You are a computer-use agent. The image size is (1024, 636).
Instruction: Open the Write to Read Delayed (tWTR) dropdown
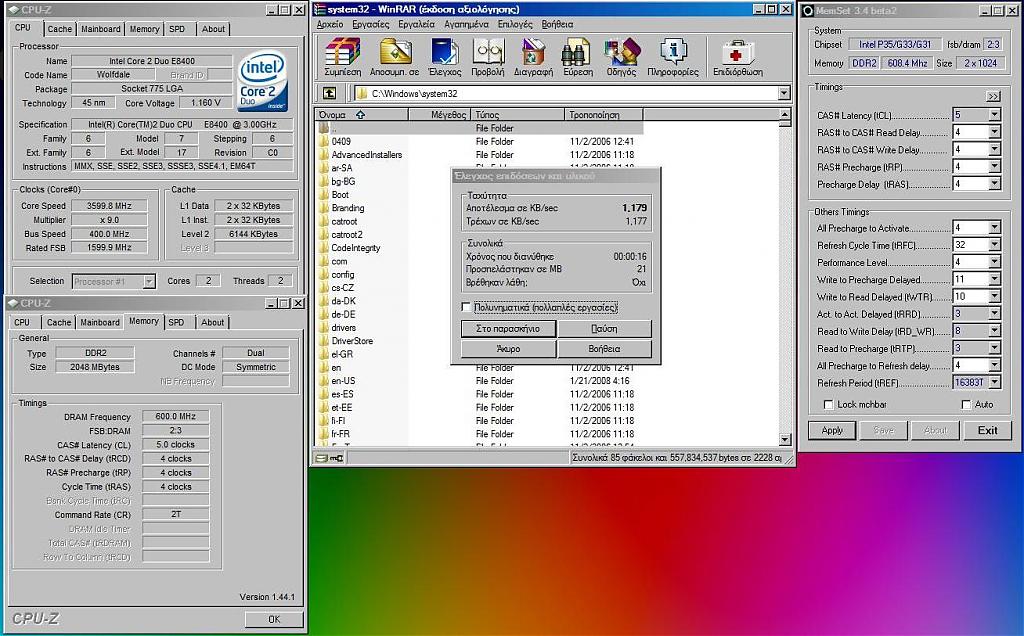pos(994,296)
